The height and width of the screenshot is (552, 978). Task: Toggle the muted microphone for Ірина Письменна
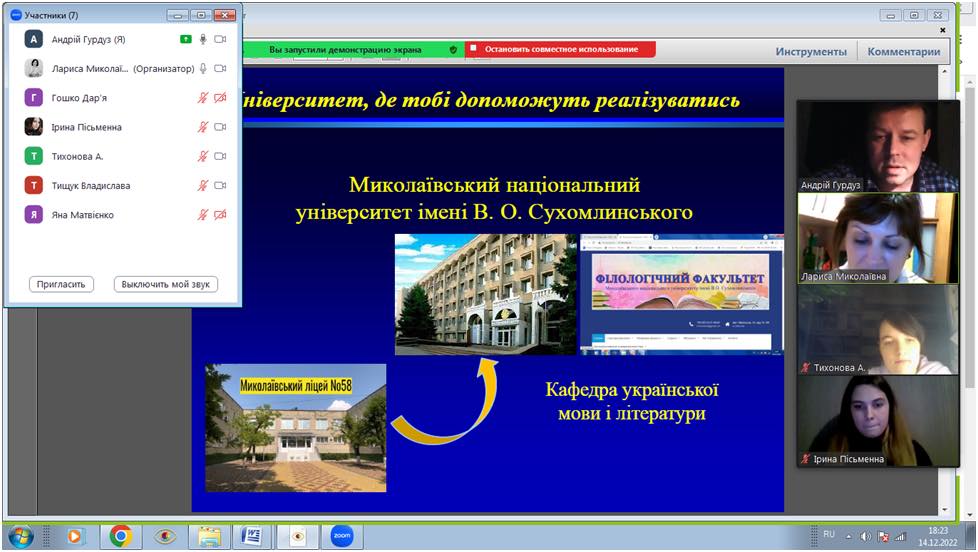click(203, 127)
